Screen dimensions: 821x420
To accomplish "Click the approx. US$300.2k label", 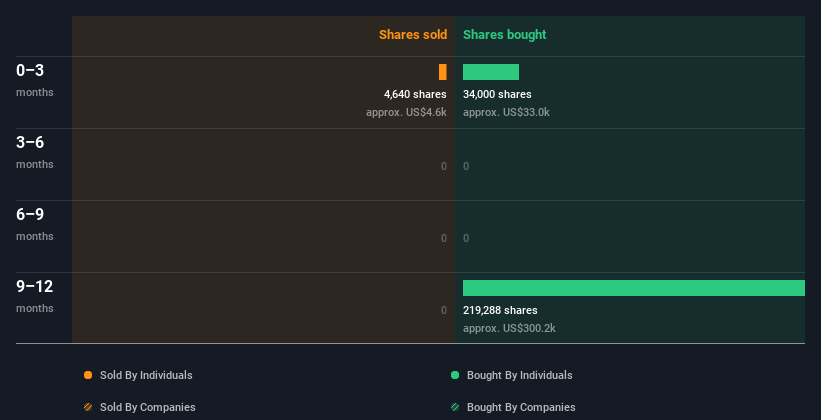I will pyautogui.click(x=509, y=328).
